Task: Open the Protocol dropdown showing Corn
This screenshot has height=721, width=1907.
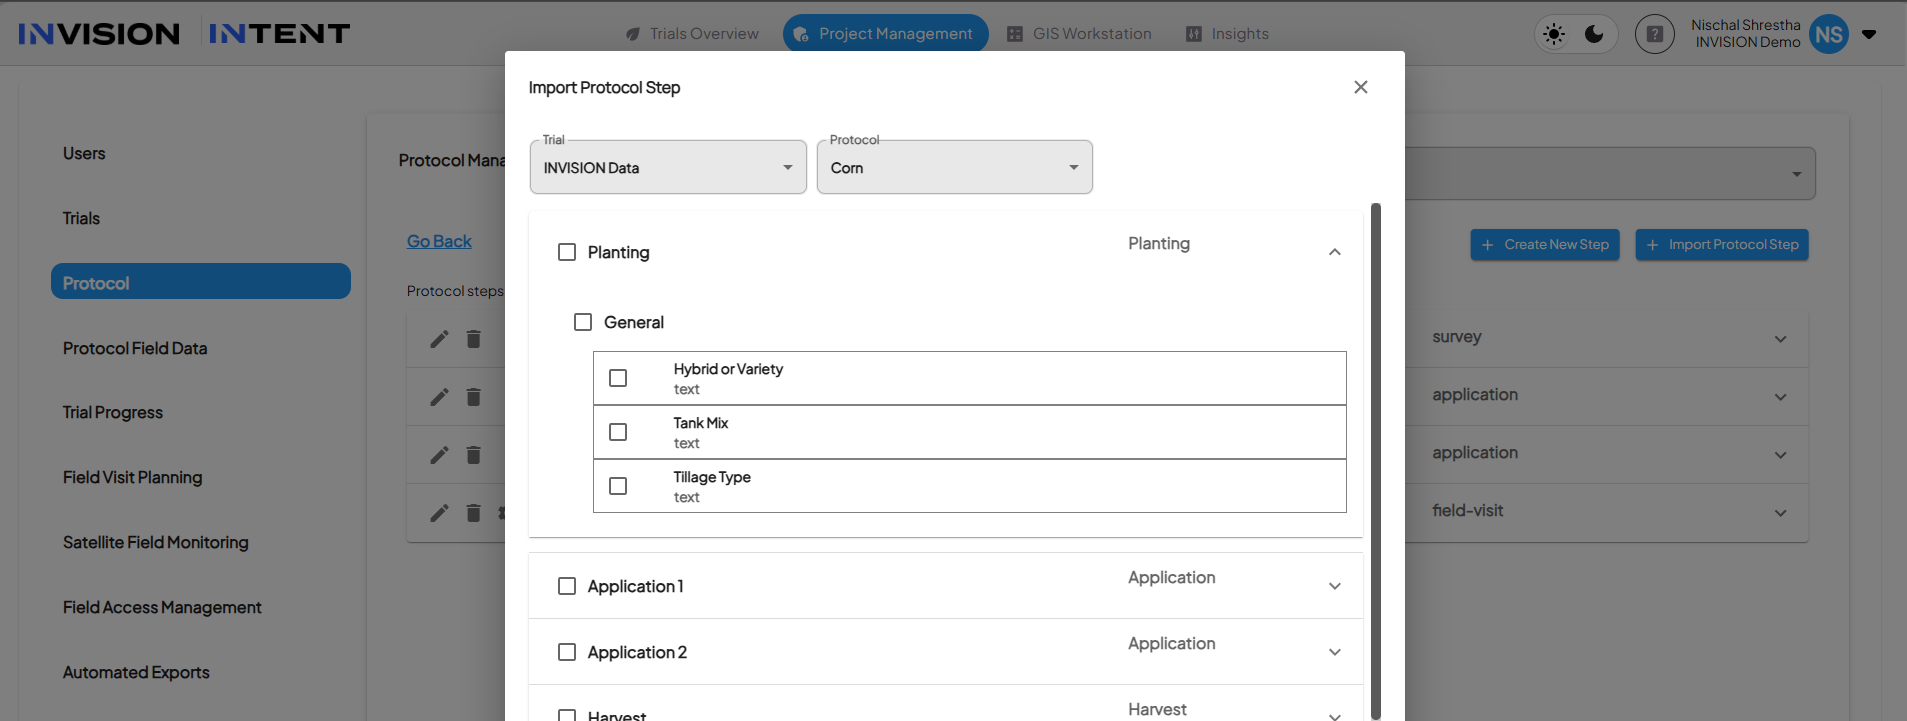Action: [x=954, y=168]
